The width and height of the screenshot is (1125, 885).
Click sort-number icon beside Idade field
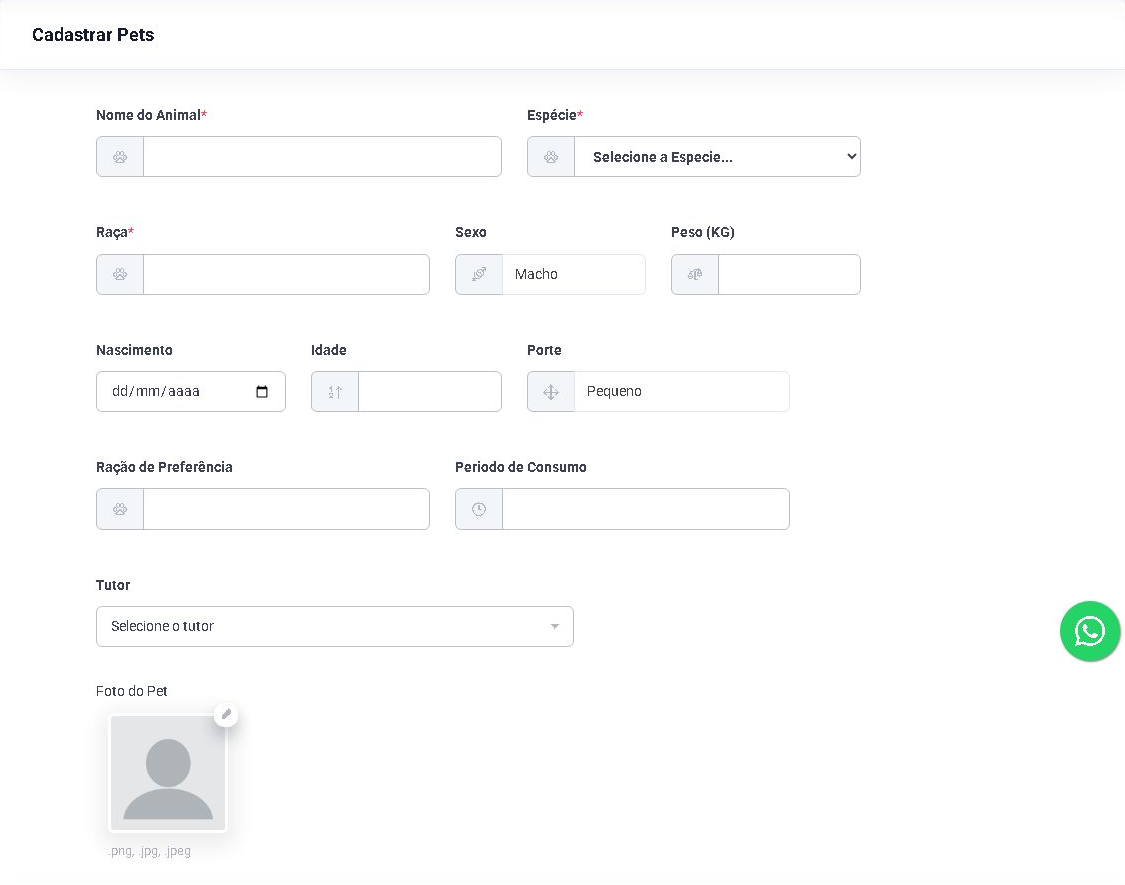[335, 392]
